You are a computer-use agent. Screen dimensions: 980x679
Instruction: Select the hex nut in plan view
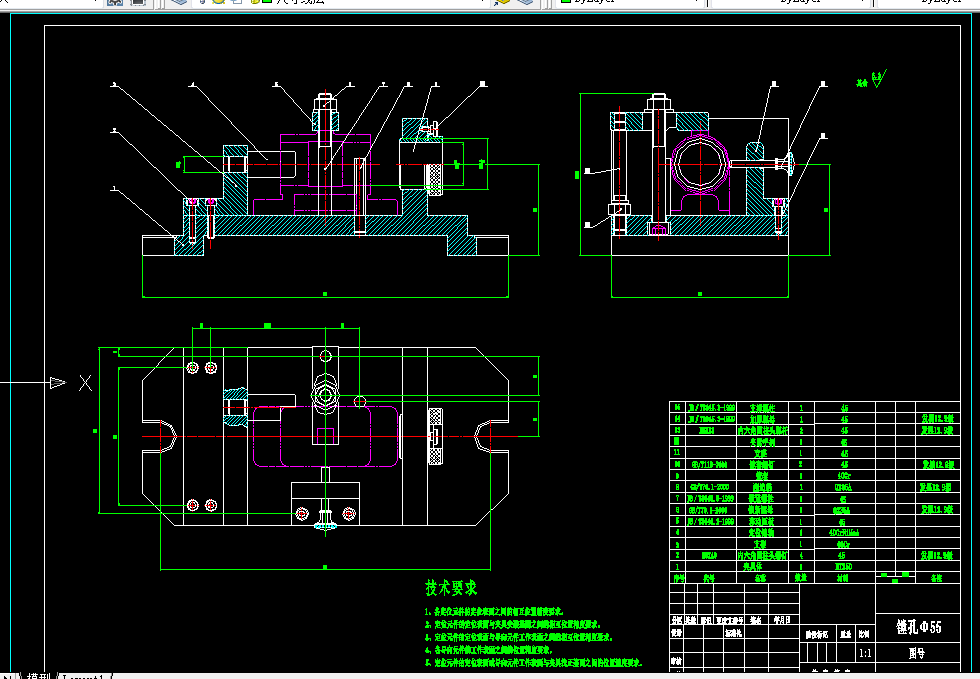click(325, 395)
